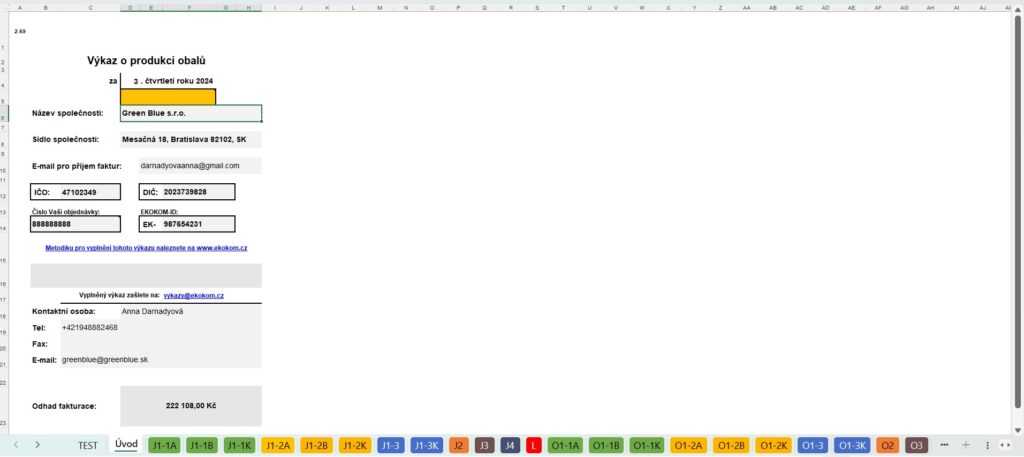Click the previous sheet navigation arrow
The image size is (1024, 457).
[x=16, y=445]
